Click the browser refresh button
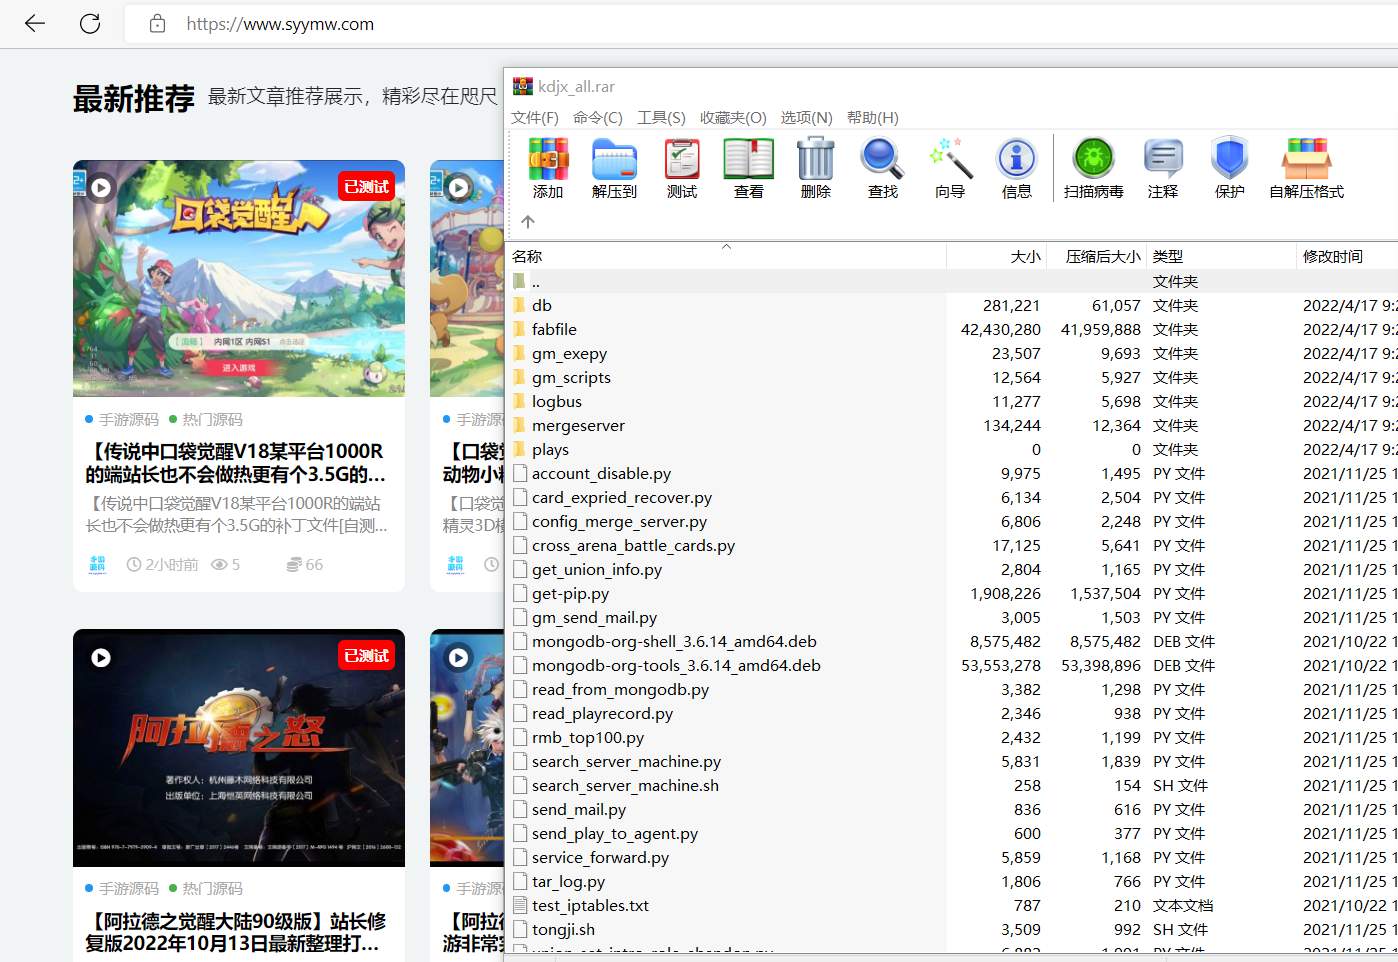Image resolution: width=1398 pixels, height=962 pixels. click(90, 24)
